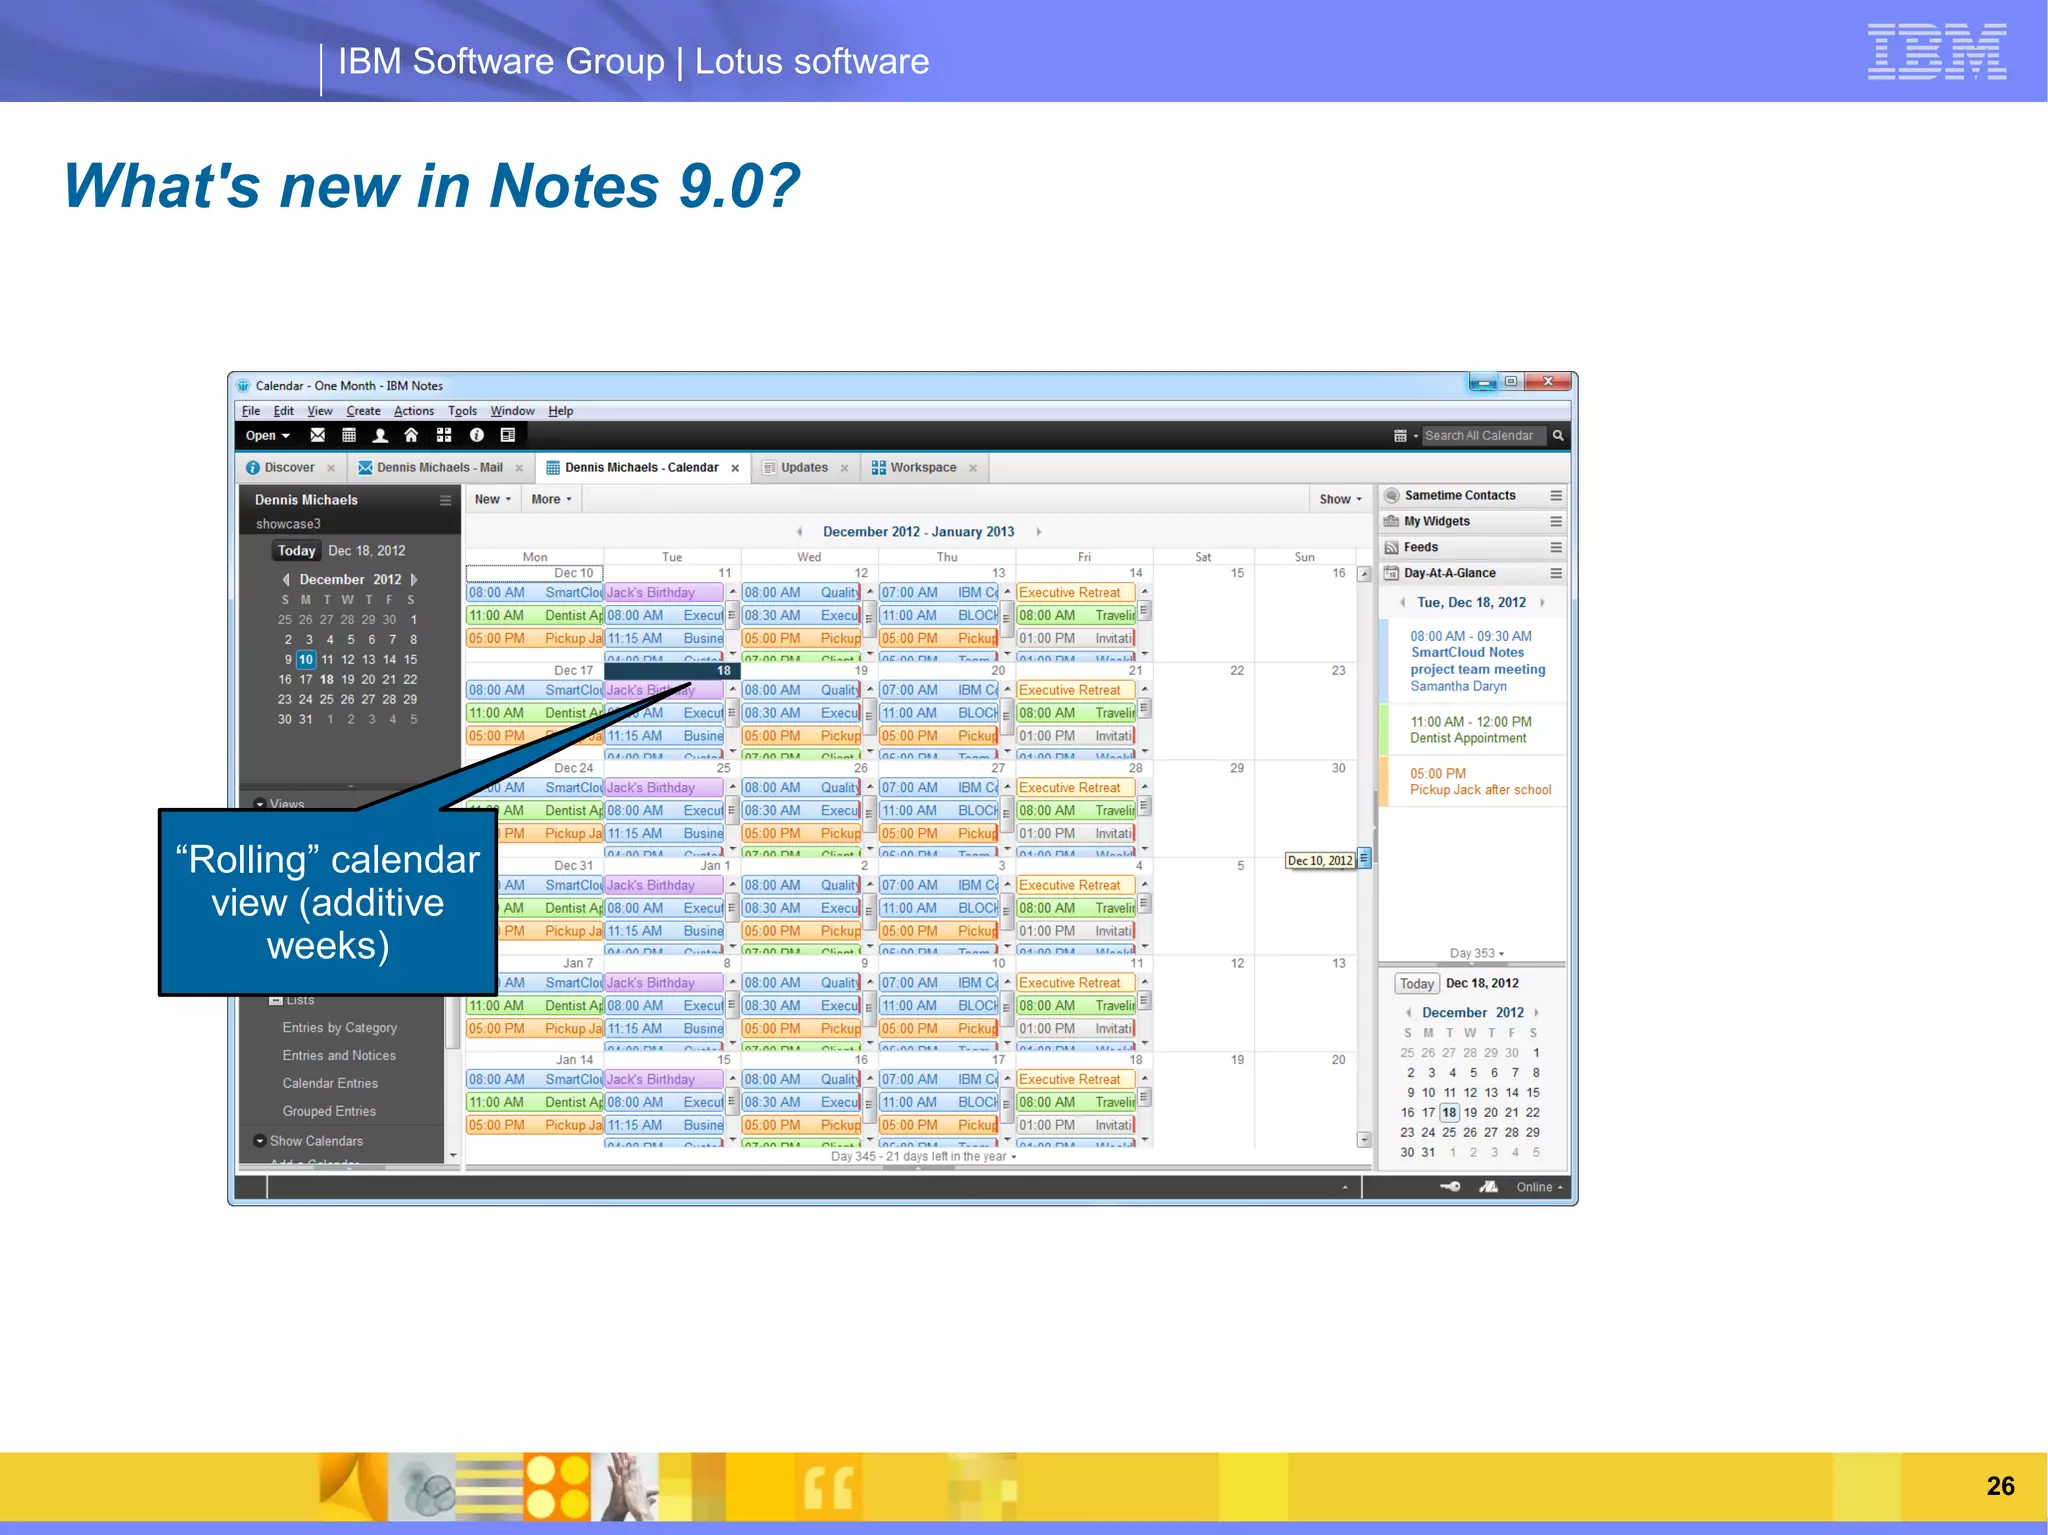Open the Workspace grid icon in the toolbar

pyautogui.click(x=444, y=435)
